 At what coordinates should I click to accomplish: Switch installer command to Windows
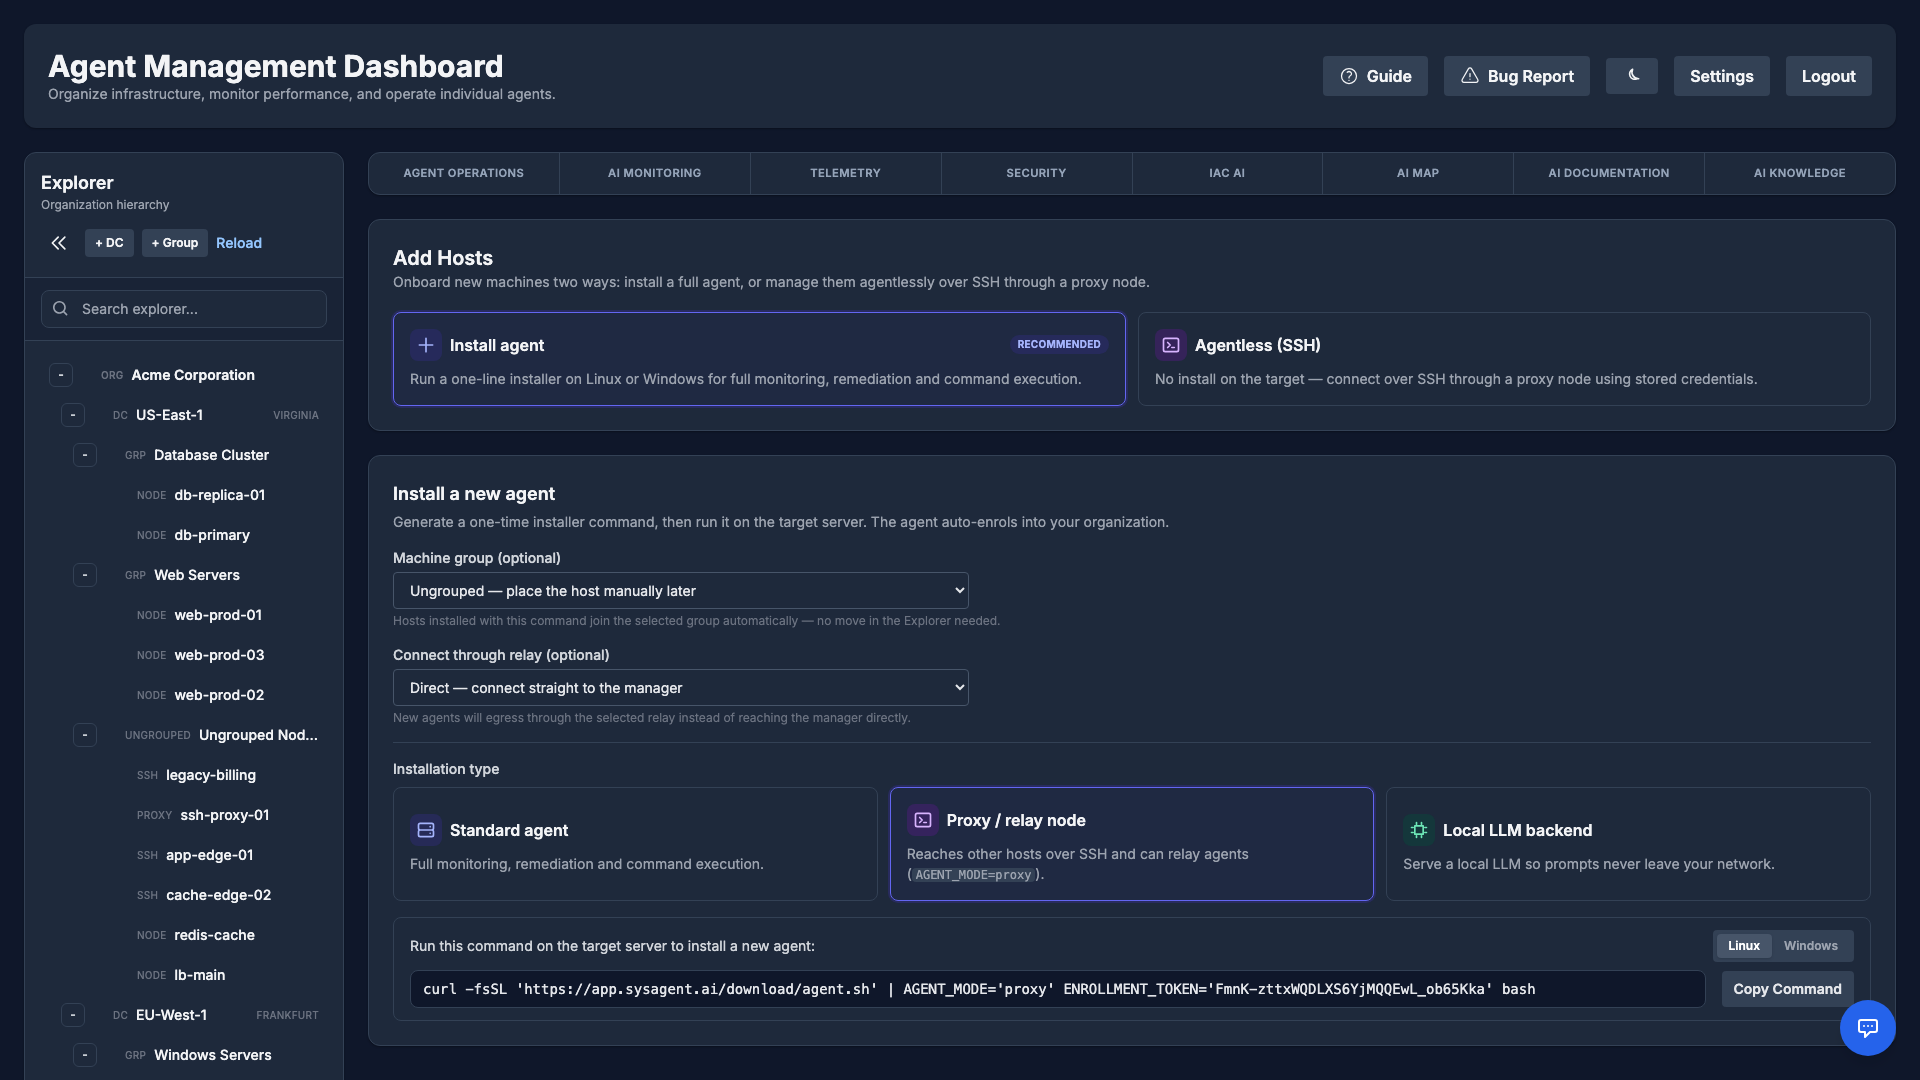(1811, 946)
